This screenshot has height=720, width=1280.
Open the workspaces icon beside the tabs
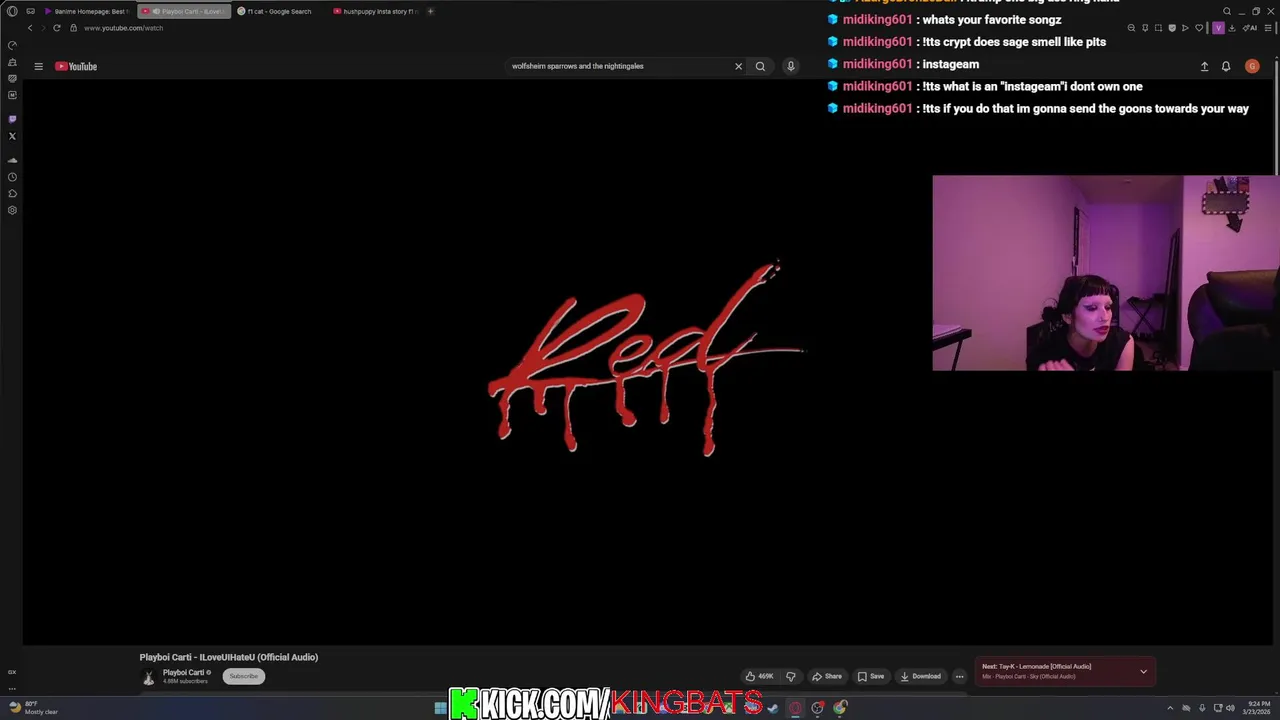[x=30, y=11]
